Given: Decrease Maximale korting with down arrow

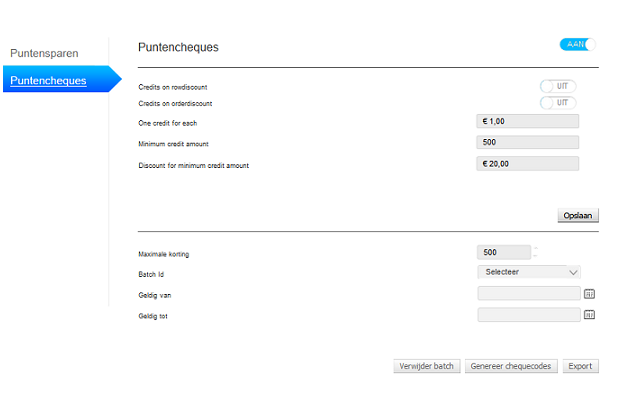Looking at the screenshot, I should [536, 256].
